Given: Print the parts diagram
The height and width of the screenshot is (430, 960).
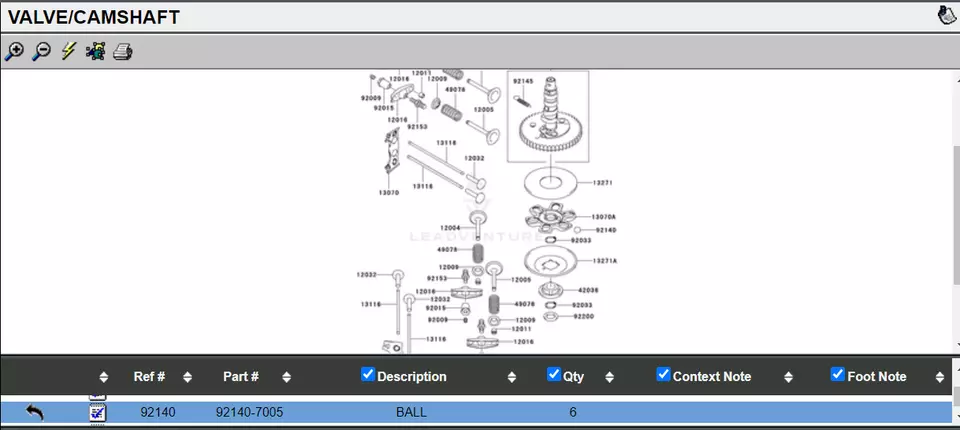Looking at the screenshot, I should pos(122,51).
